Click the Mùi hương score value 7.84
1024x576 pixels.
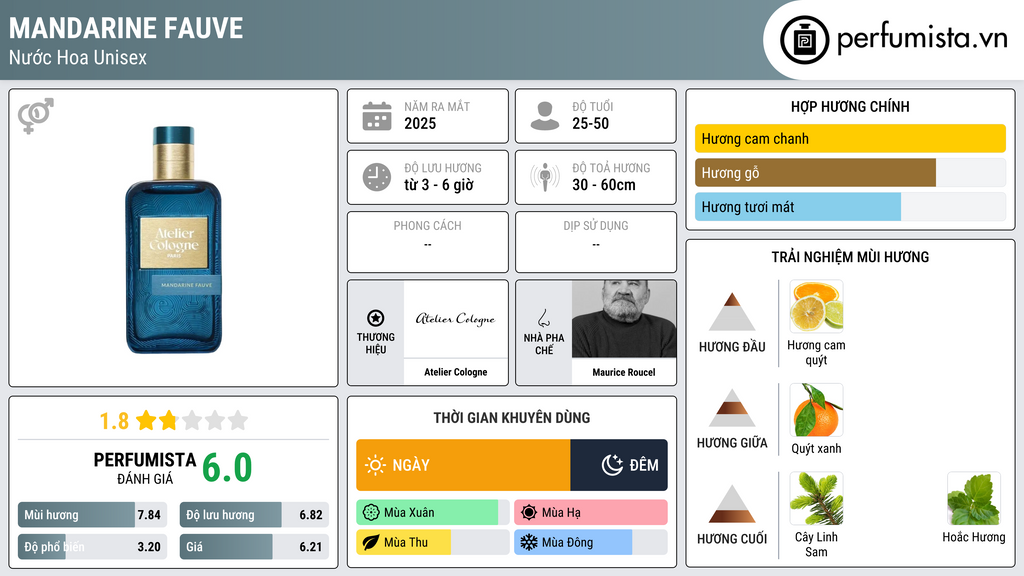point(149,515)
